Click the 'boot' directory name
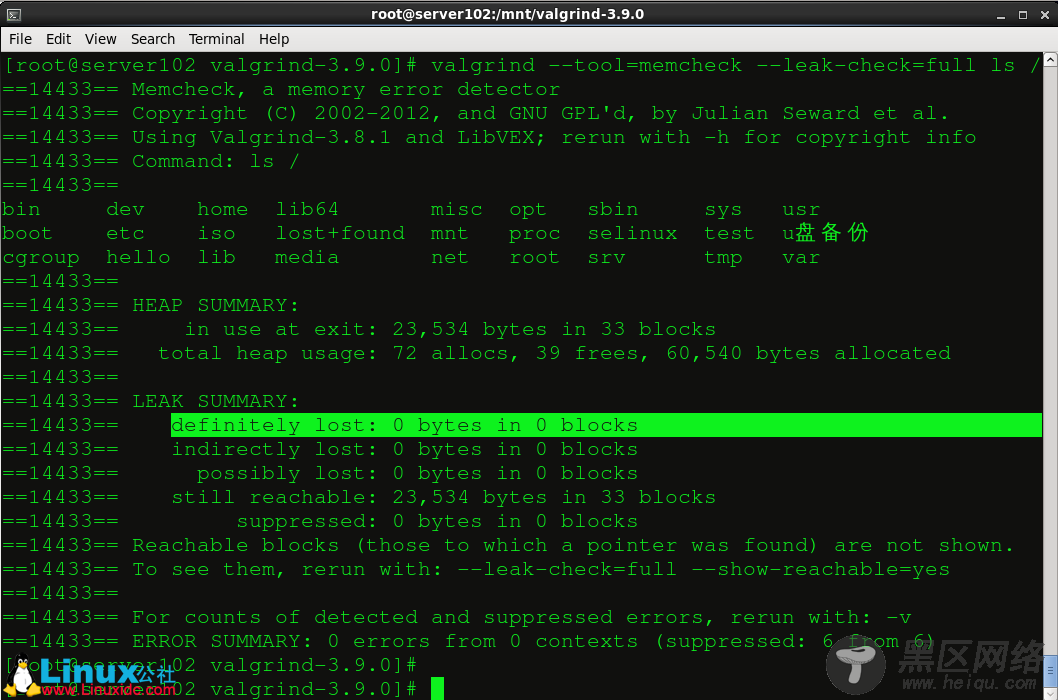1058x700 pixels. 27,234
